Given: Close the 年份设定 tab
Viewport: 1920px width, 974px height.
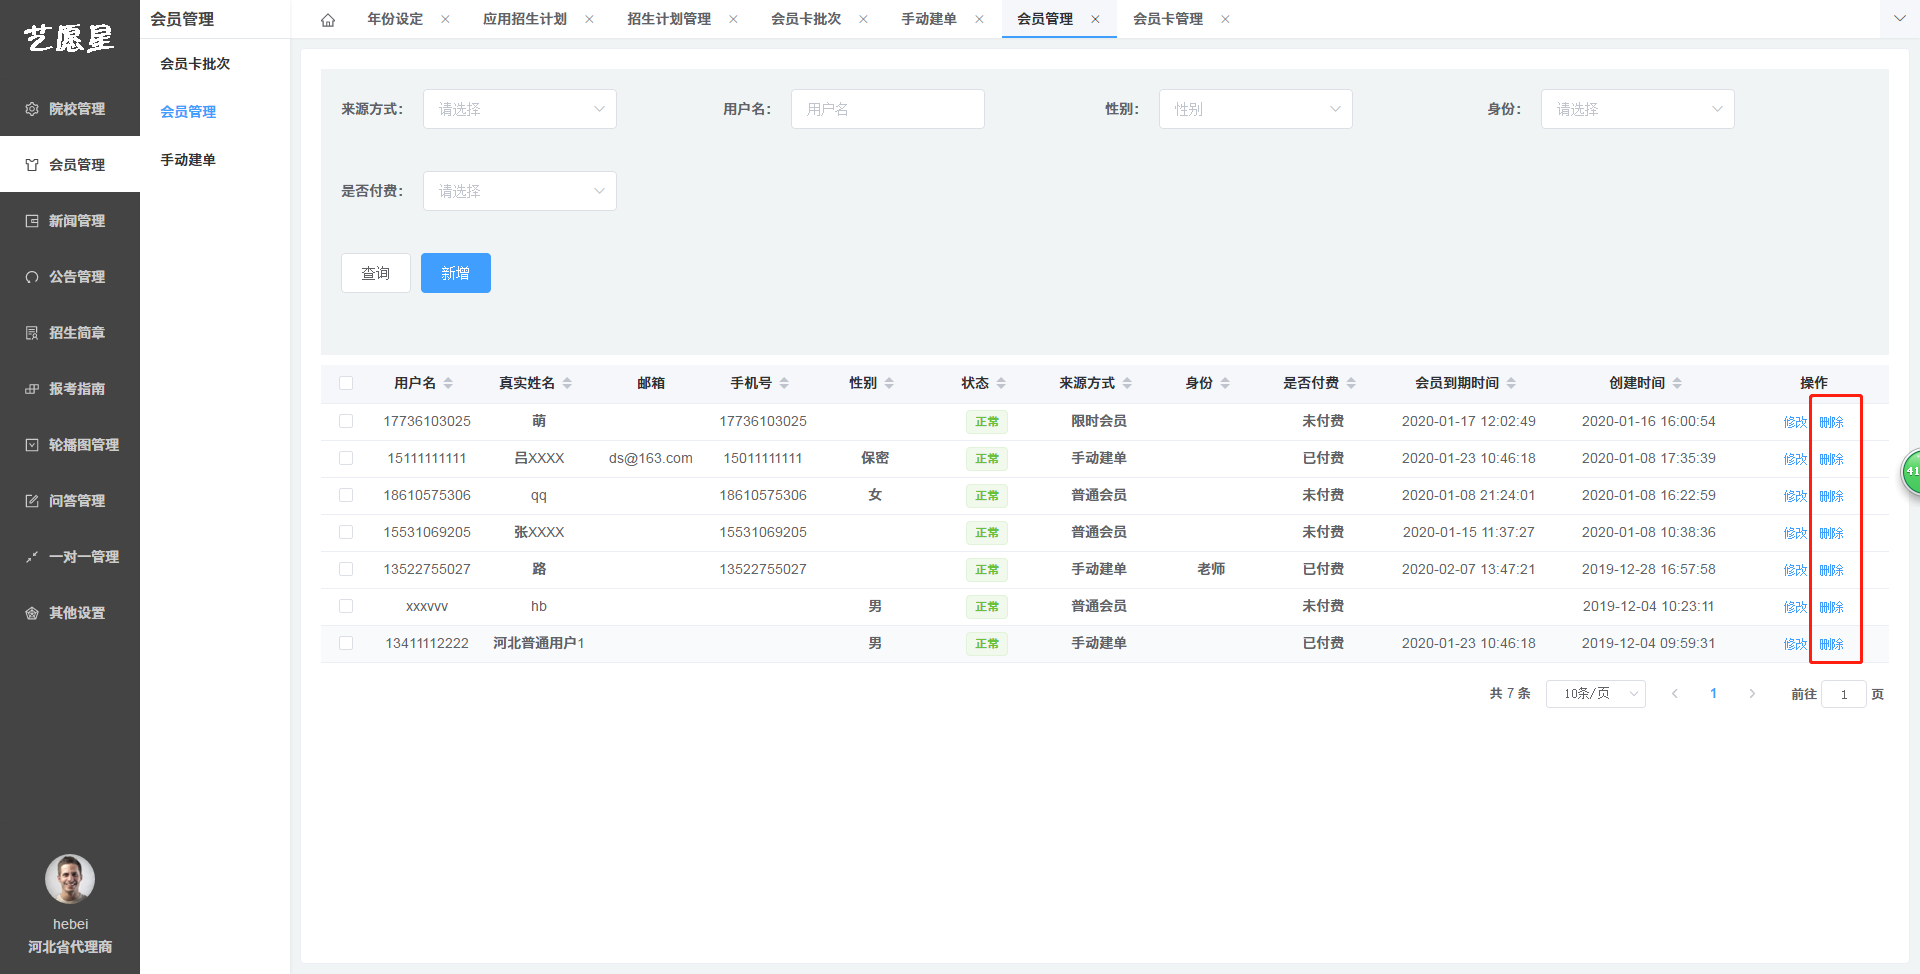Looking at the screenshot, I should pos(445,19).
